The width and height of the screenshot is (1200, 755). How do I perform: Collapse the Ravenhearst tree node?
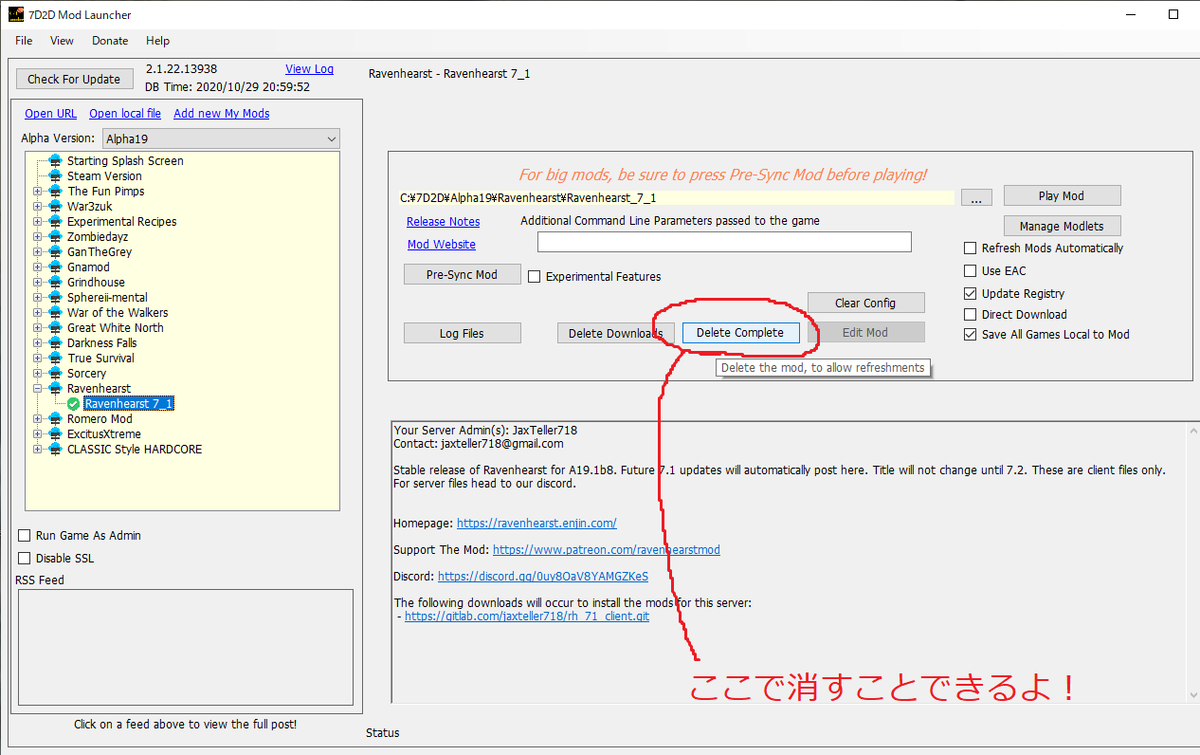point(40,388)
